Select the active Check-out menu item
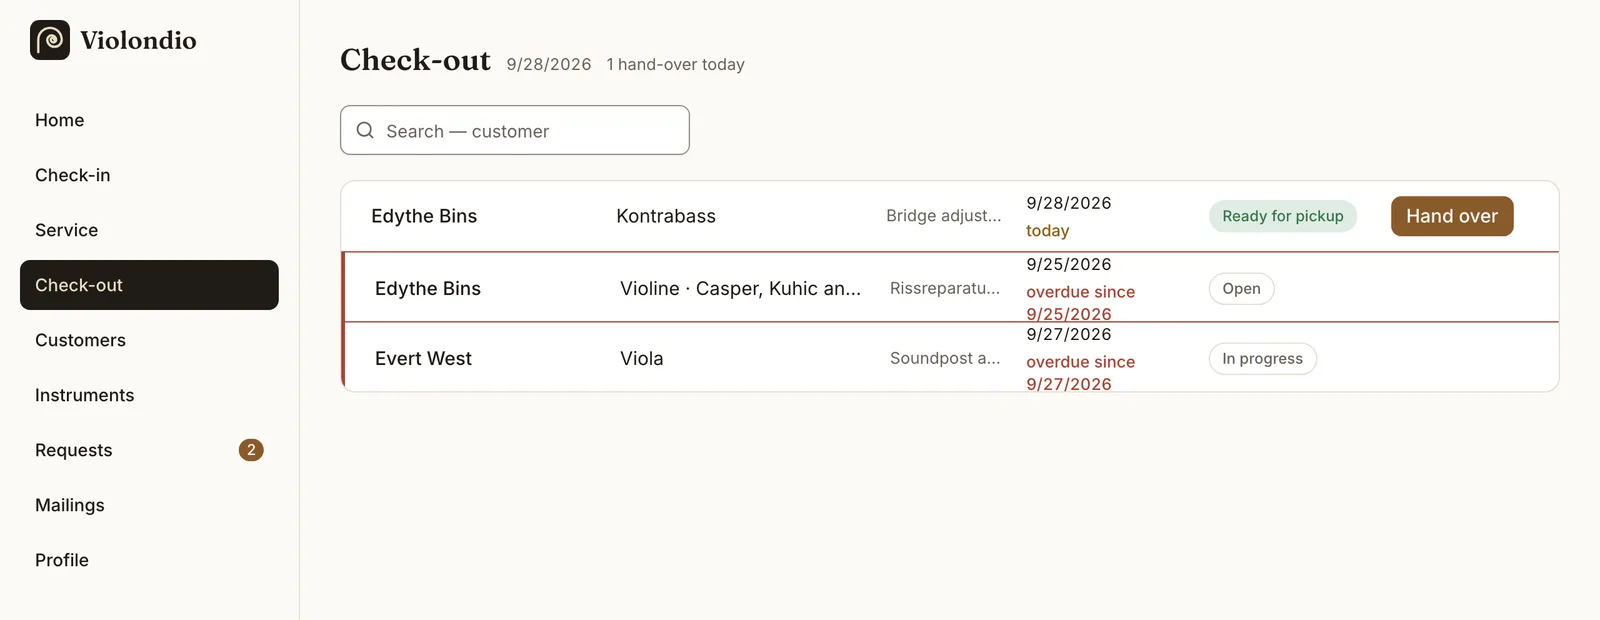The image size is (1600, 620). tap(149, 285)
